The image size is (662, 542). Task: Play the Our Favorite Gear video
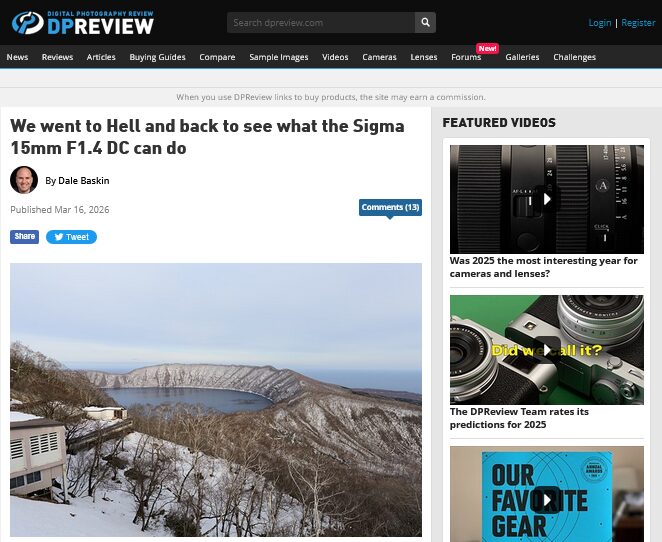547,499
